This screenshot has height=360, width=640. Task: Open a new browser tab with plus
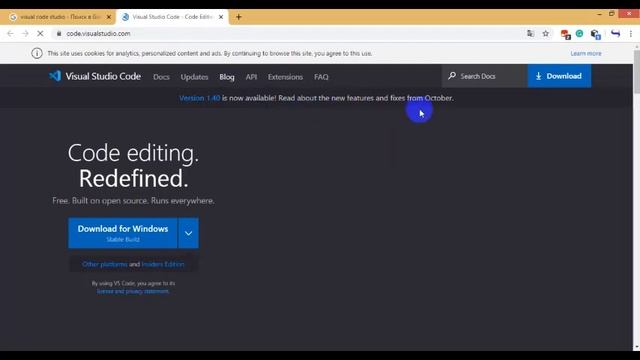[239, 17]
